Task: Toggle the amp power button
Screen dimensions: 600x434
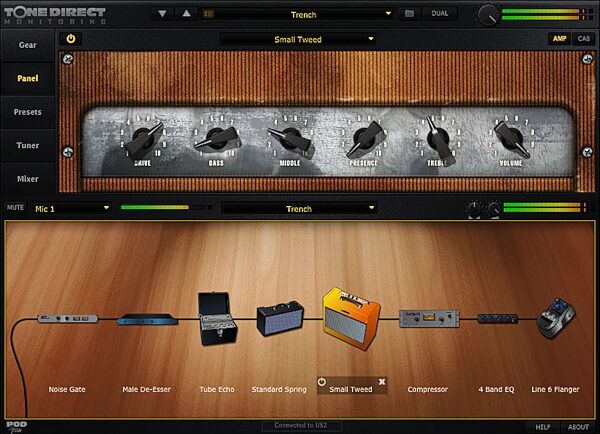Action: click(x=71, y=39)
